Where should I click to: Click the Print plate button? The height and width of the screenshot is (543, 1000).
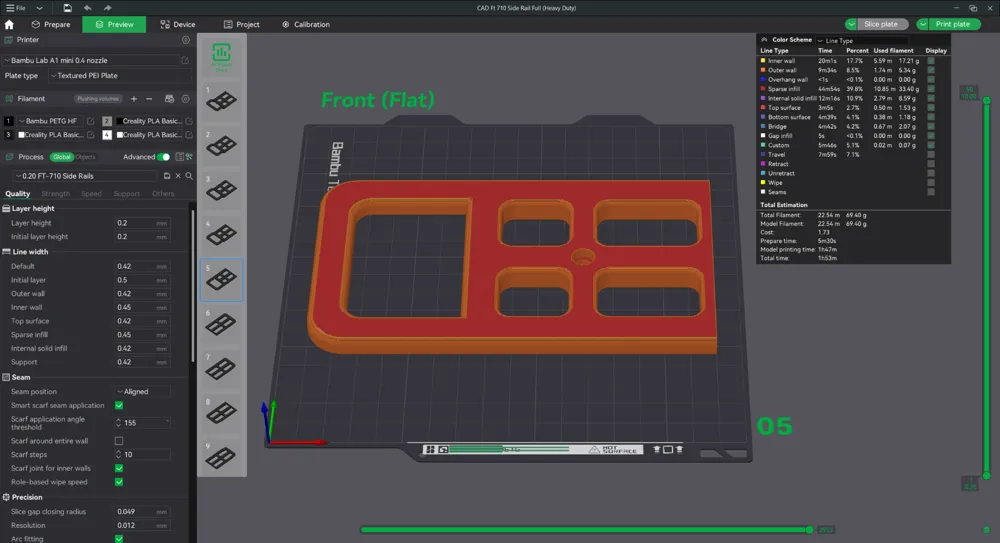pyautogui.click(x=952, y=24)
